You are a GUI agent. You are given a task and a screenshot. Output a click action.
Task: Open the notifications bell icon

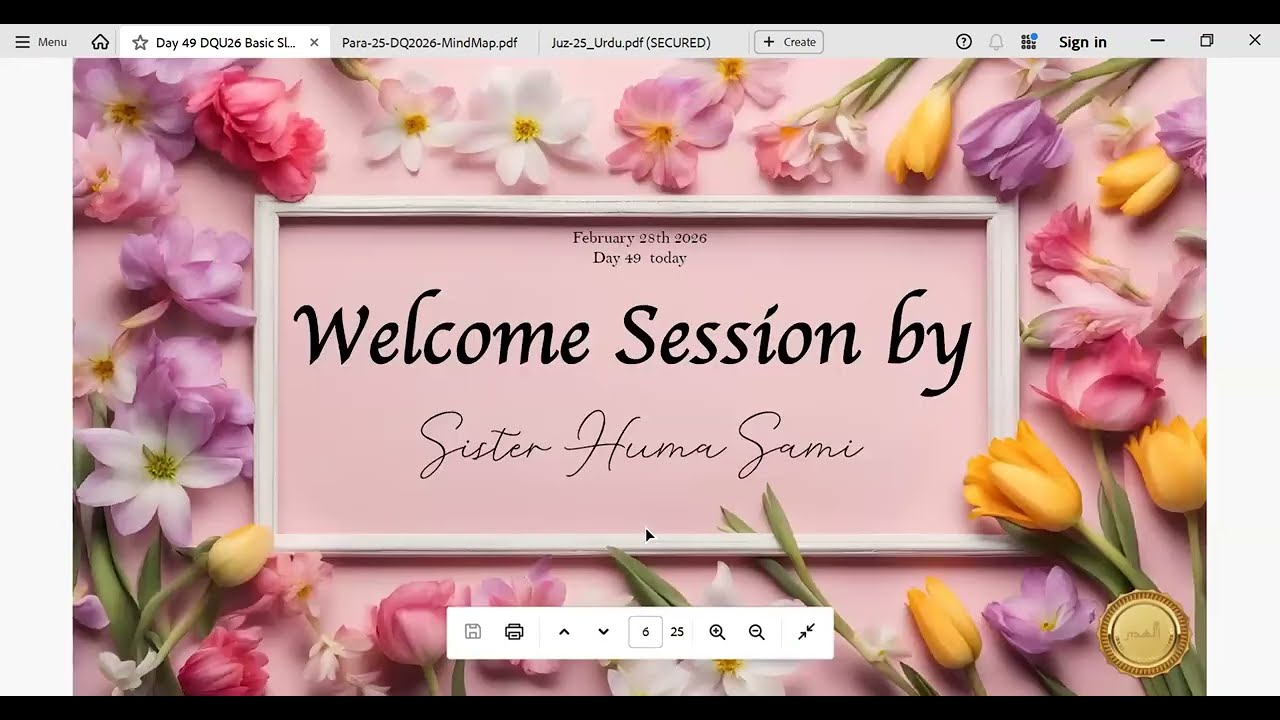tap(996, 42)
